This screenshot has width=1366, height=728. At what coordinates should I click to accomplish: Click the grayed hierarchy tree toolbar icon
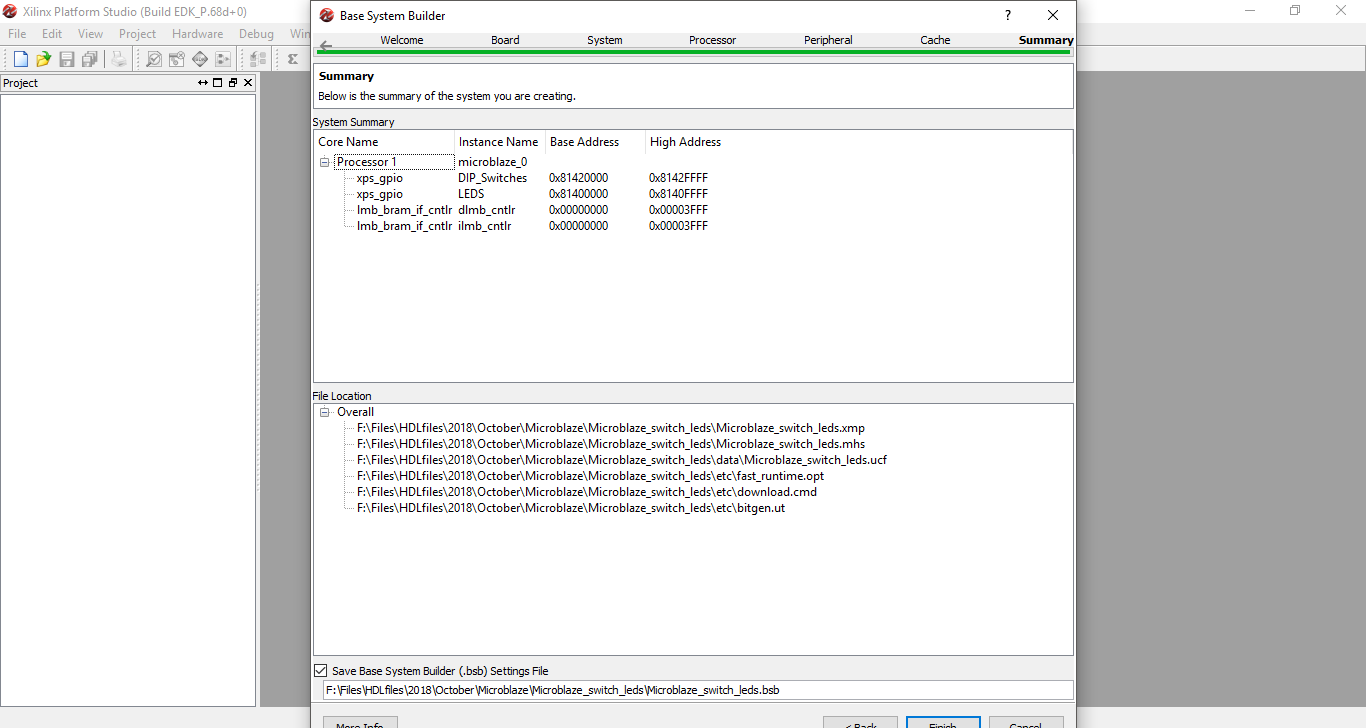258,59
